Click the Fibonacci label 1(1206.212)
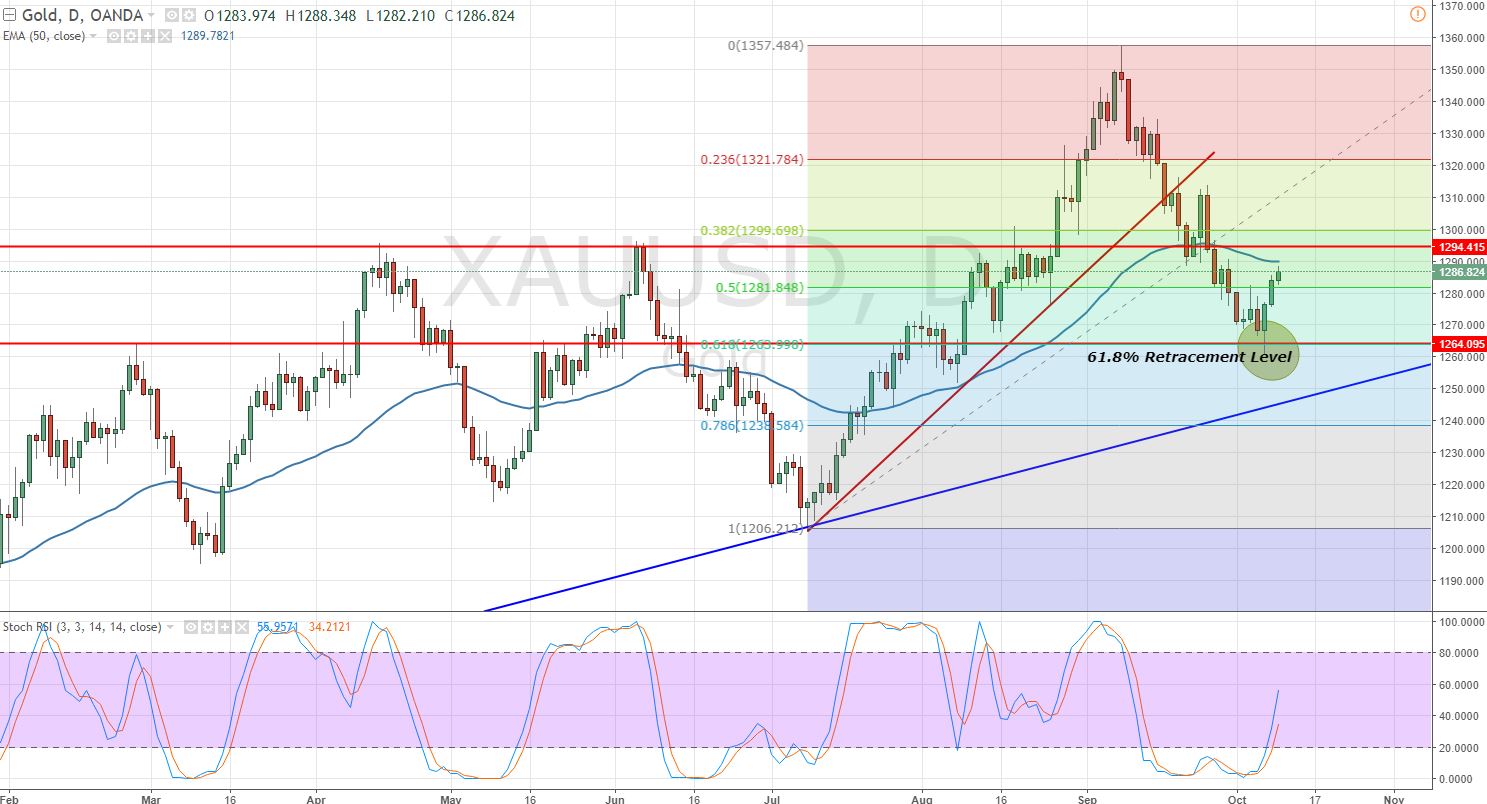Image resolution: width=1487 pixels, height=804 pixels. coord(766,528)
